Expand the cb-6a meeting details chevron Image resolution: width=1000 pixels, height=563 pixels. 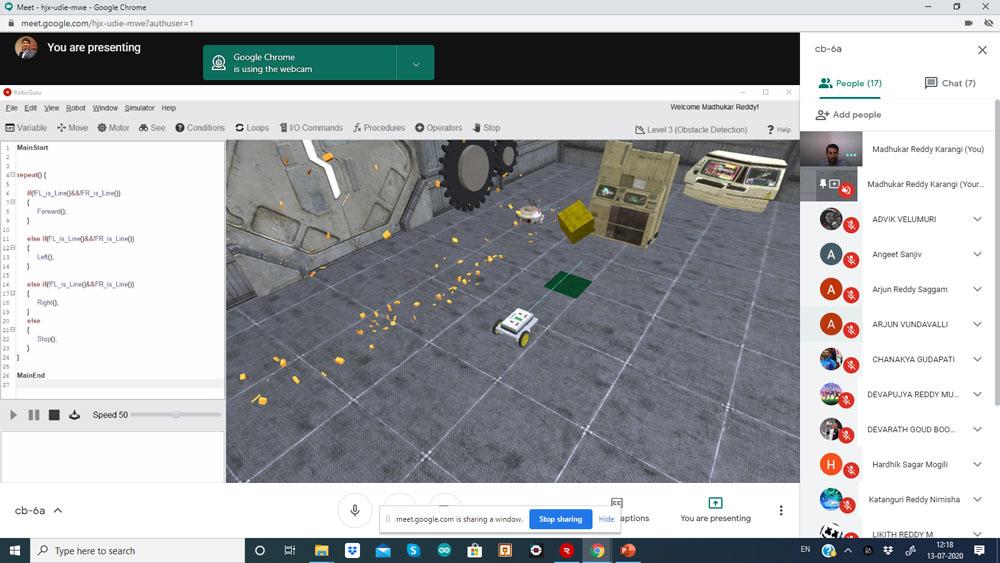(x=58, y=511)
